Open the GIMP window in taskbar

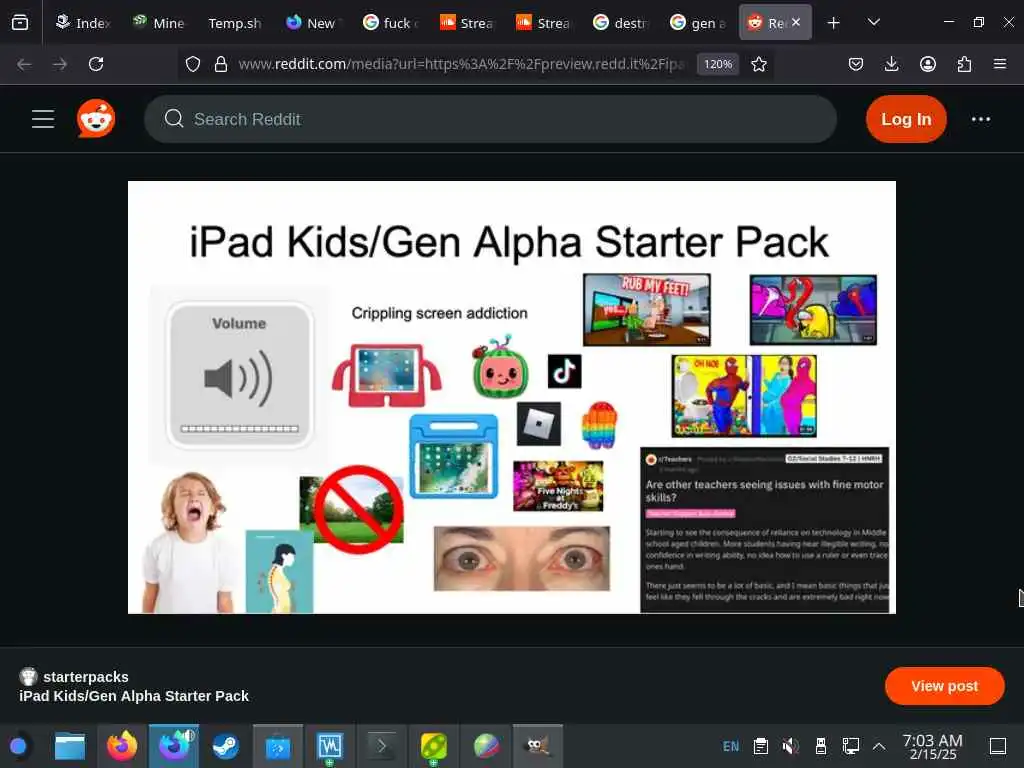pyautogui.click(x=537, y=746)
